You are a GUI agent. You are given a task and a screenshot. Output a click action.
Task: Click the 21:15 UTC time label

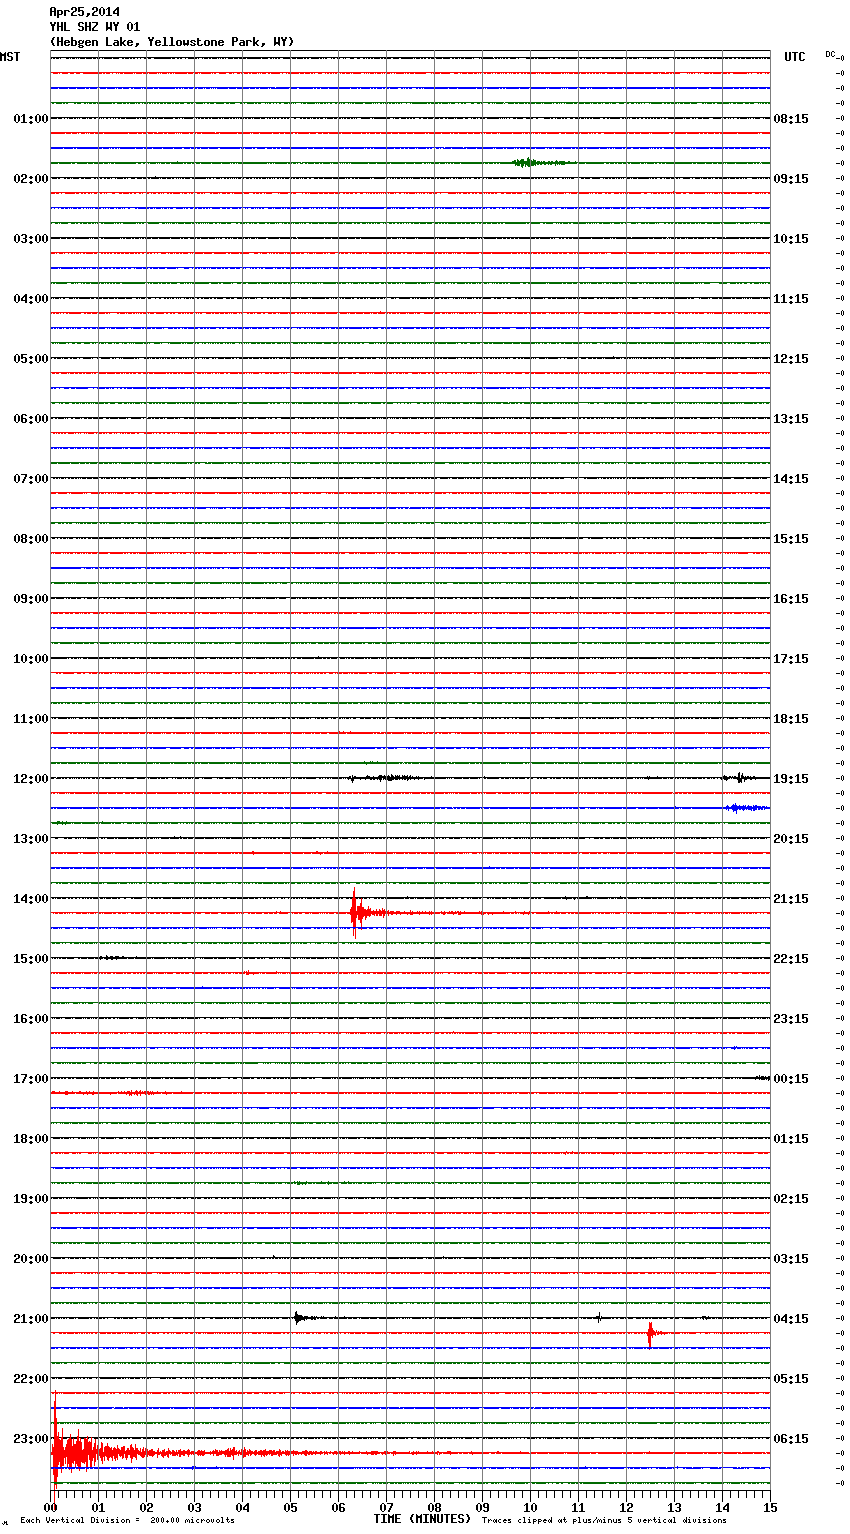(x=791, y=899)
